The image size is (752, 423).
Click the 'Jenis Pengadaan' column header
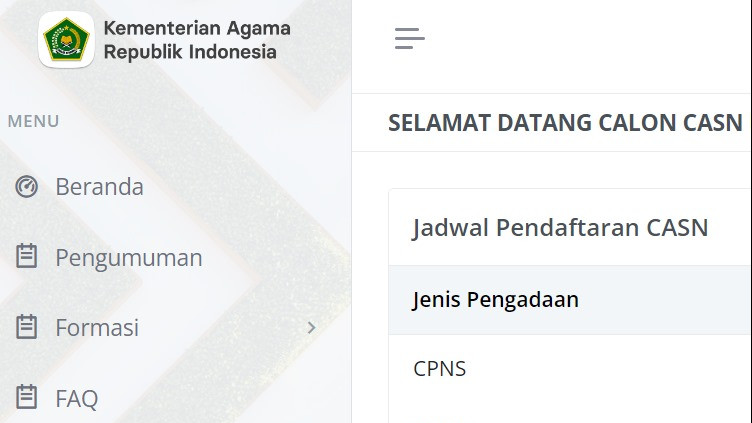point(495,299)
